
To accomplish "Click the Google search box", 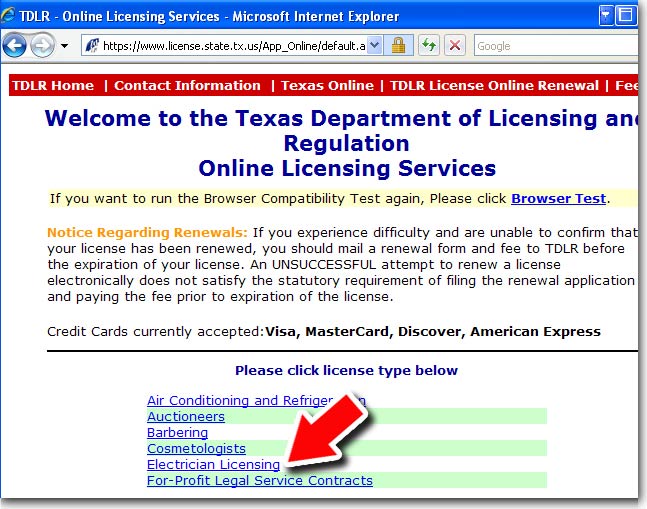I will click(556, 46).
